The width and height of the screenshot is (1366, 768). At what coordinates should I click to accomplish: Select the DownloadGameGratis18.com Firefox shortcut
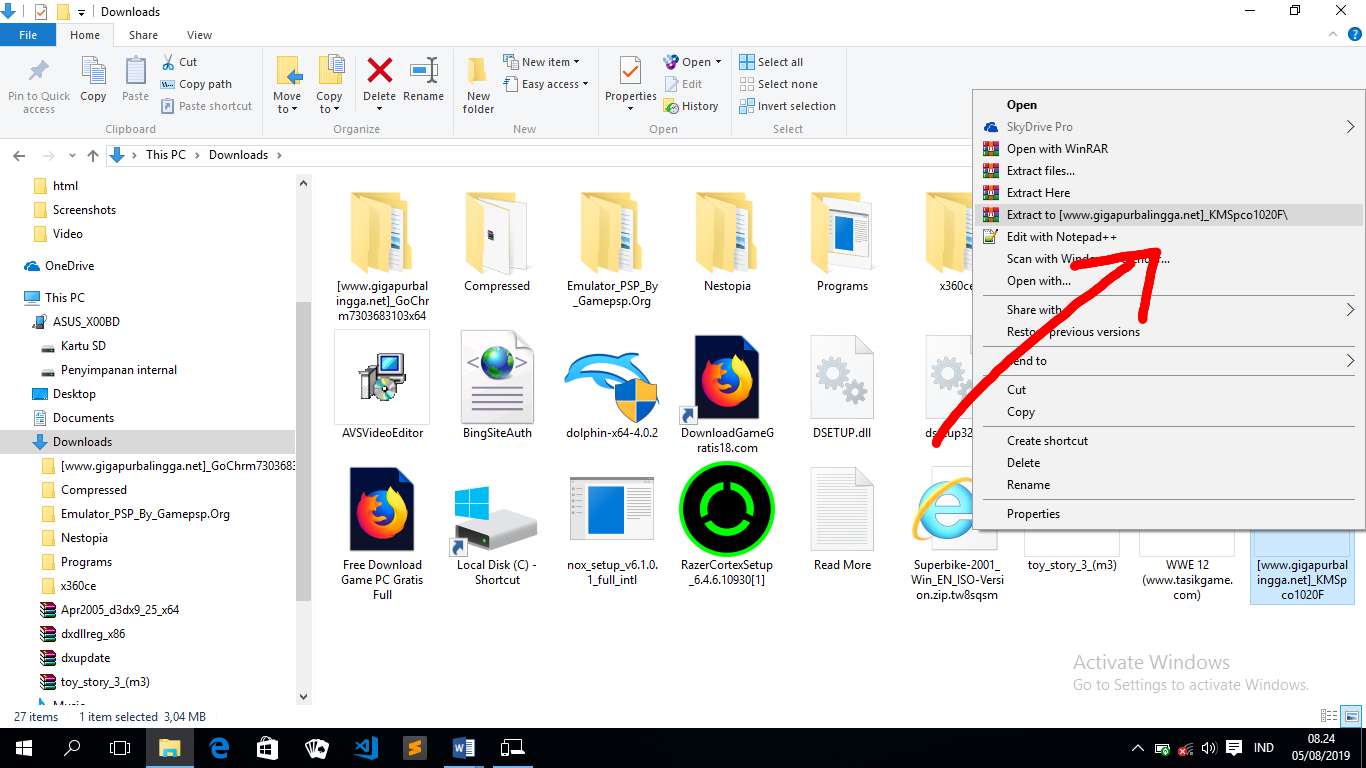(727, 380)
